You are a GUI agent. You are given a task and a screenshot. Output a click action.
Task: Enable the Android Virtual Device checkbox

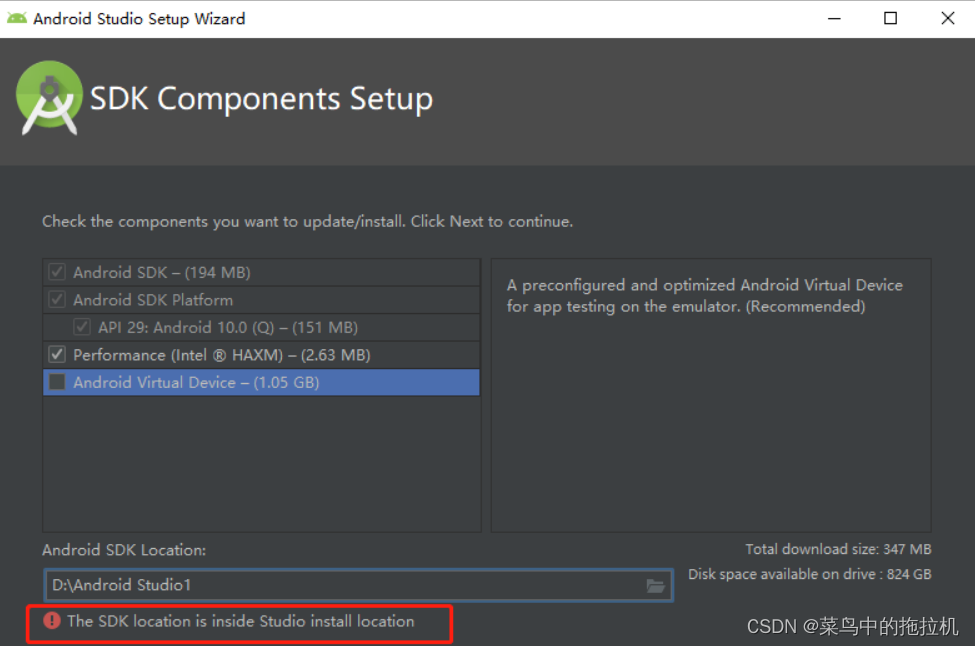tap(56, 382)
